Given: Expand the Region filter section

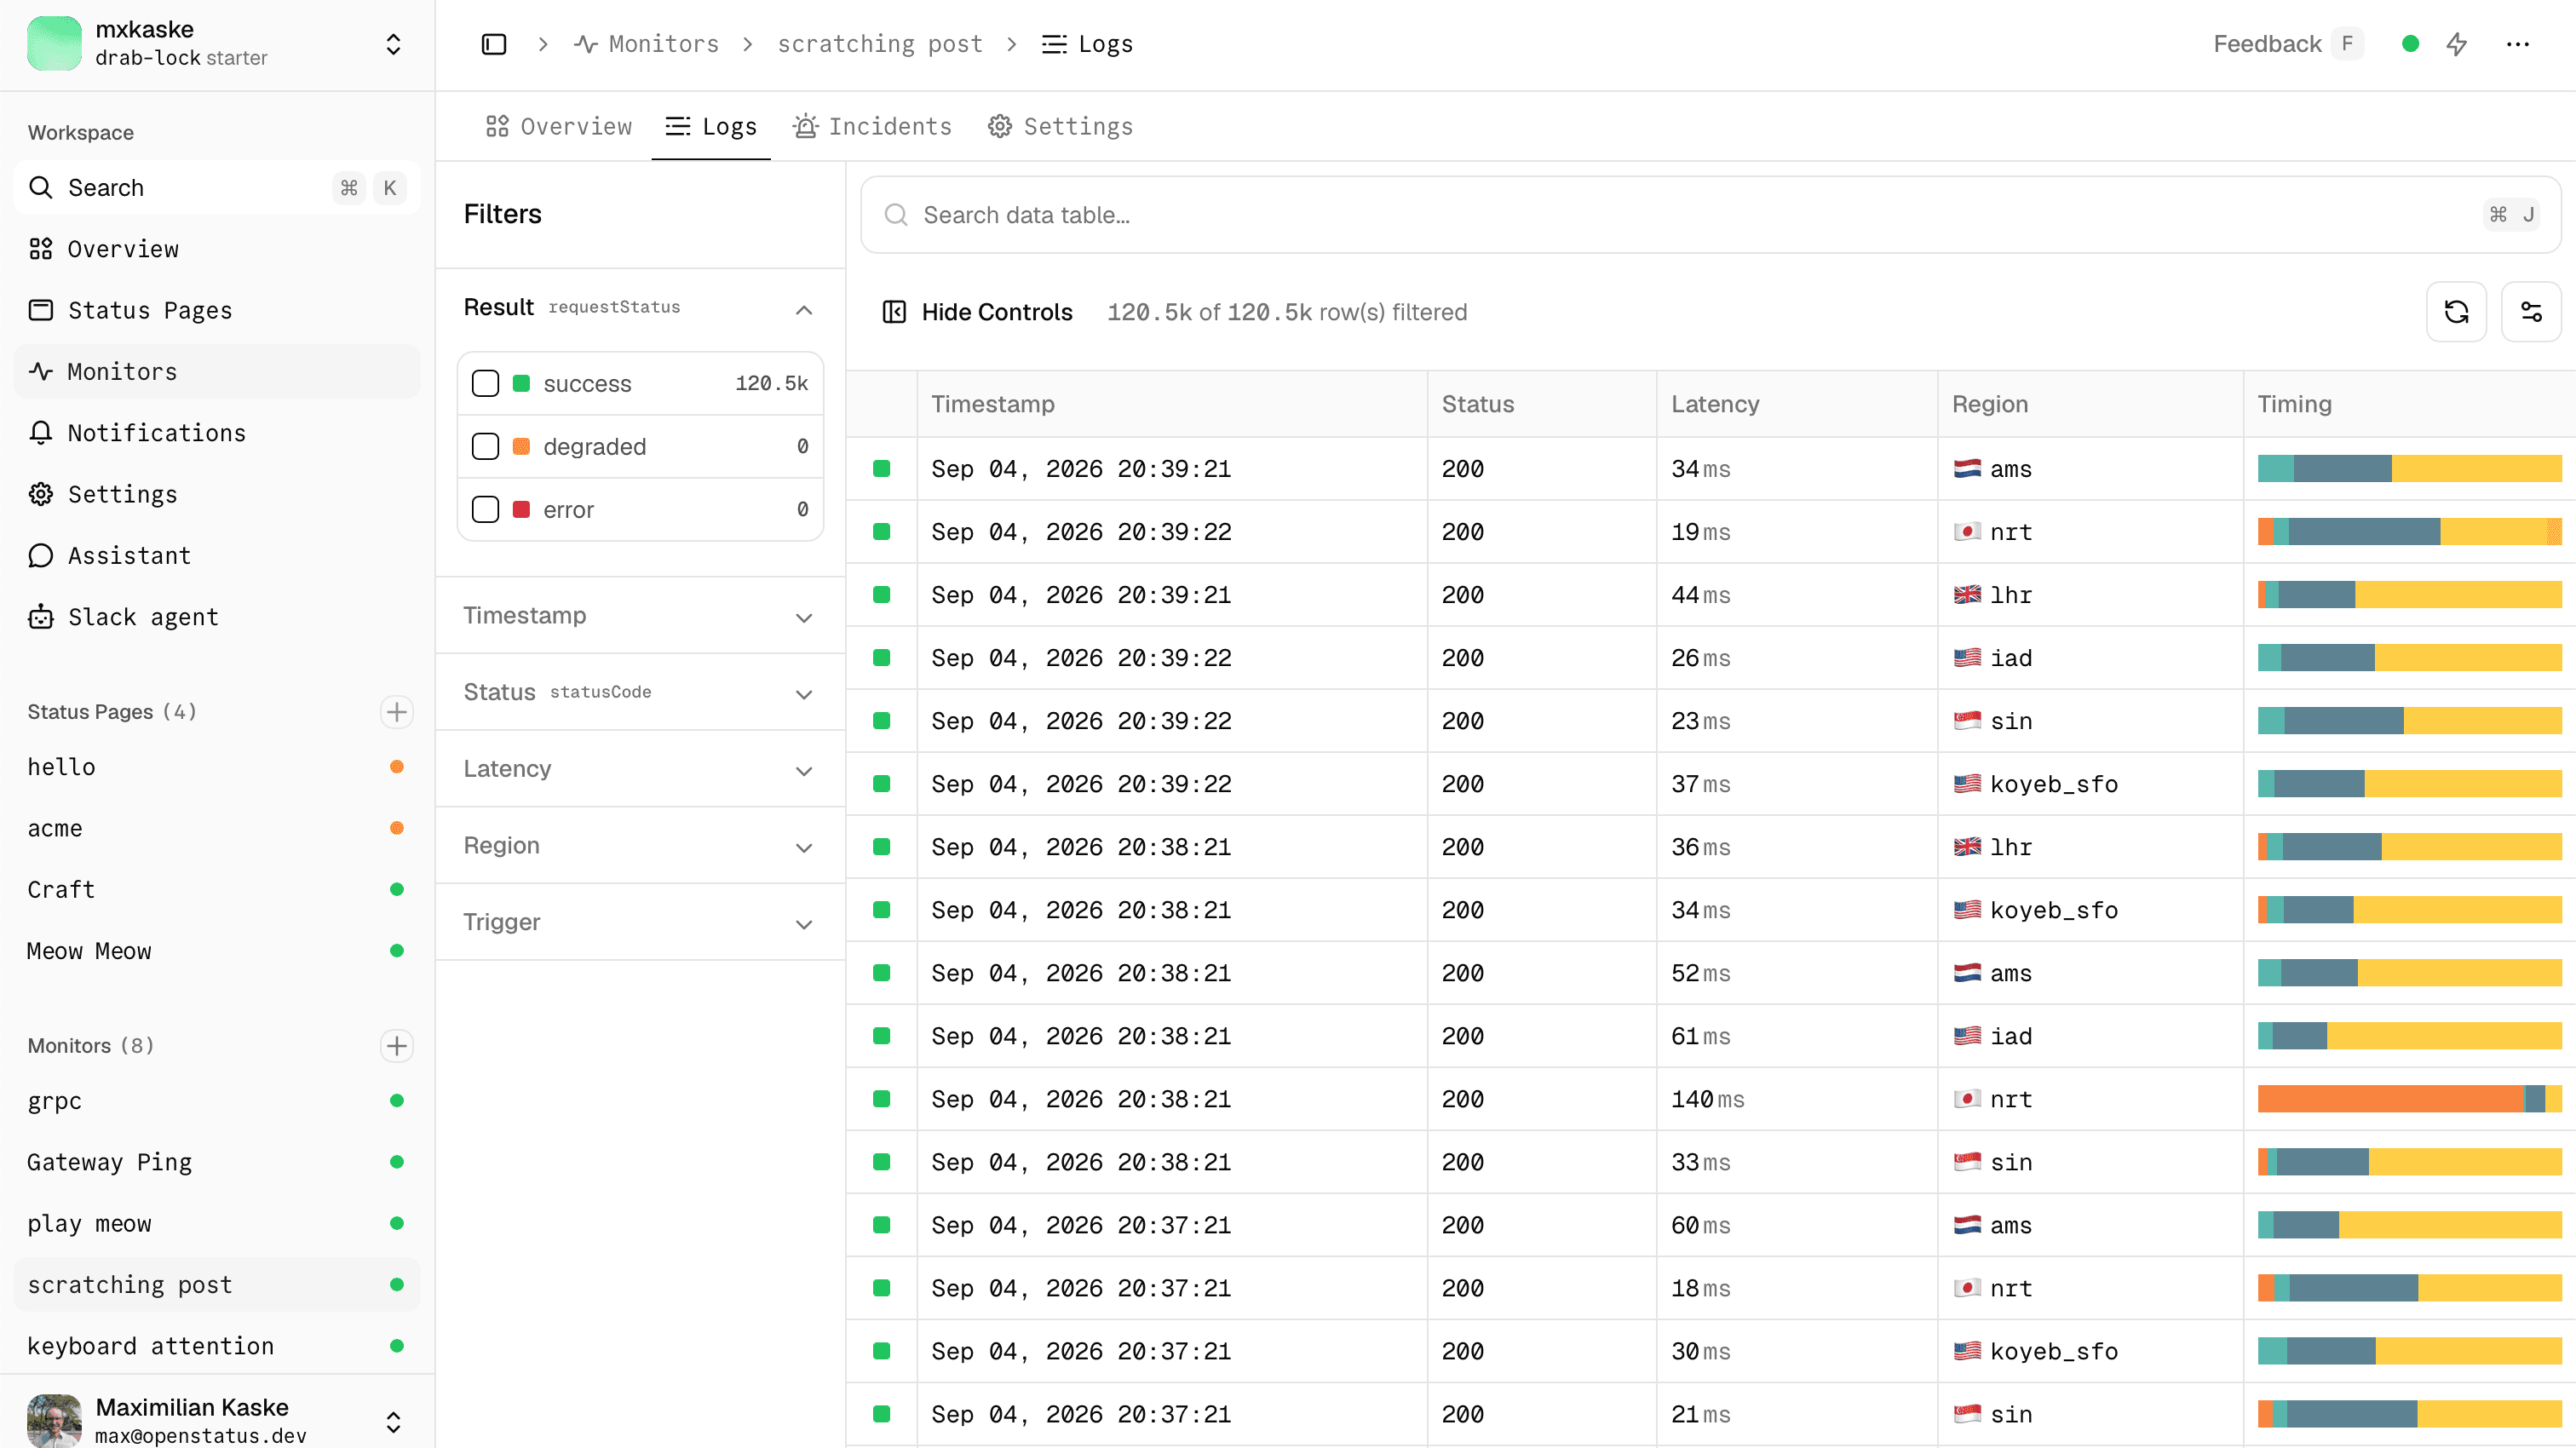Looking at the screenshot, I should point(639,846).
